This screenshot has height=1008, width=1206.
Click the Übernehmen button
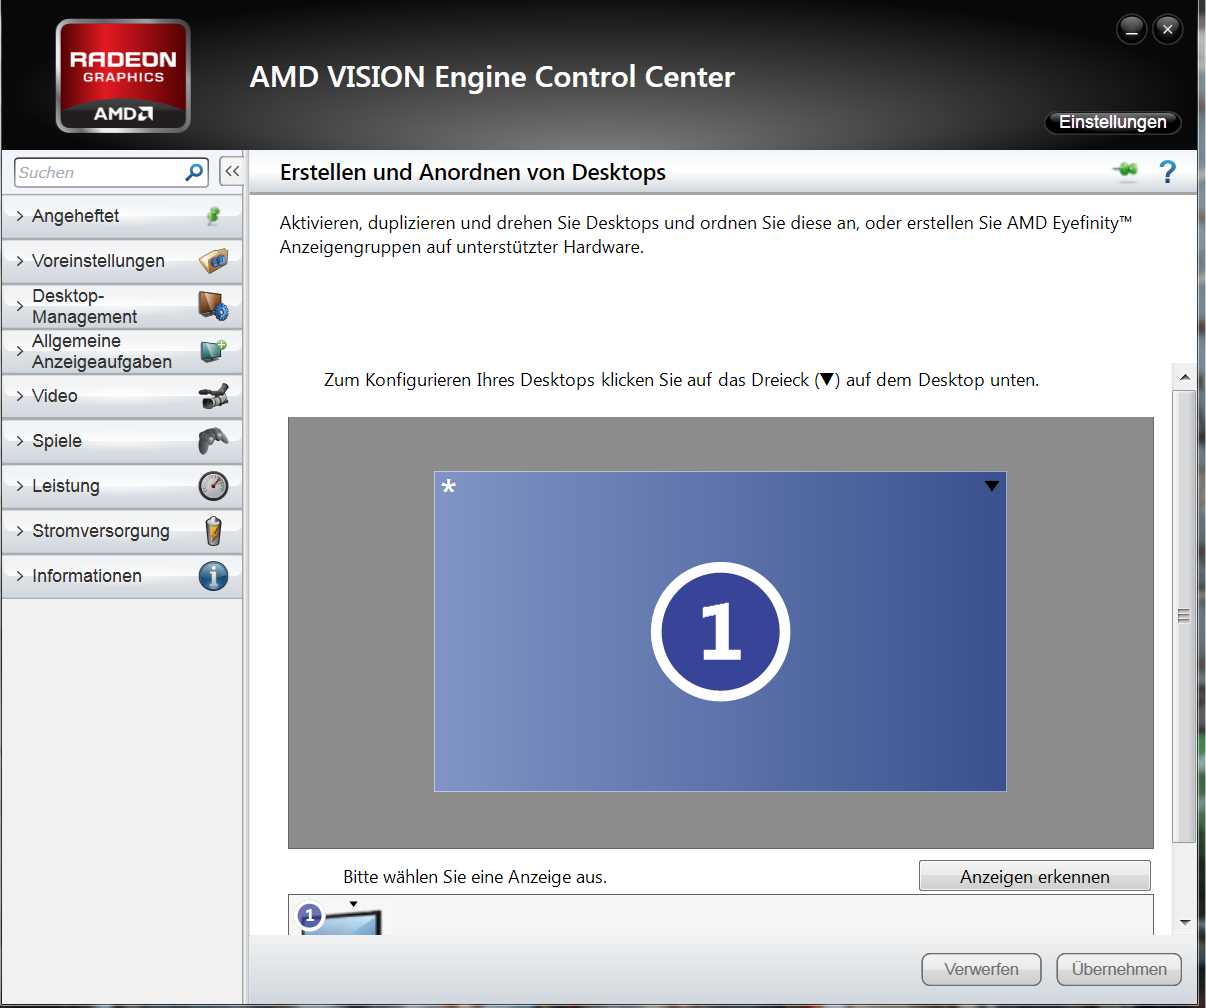[x=1119, y=969]
